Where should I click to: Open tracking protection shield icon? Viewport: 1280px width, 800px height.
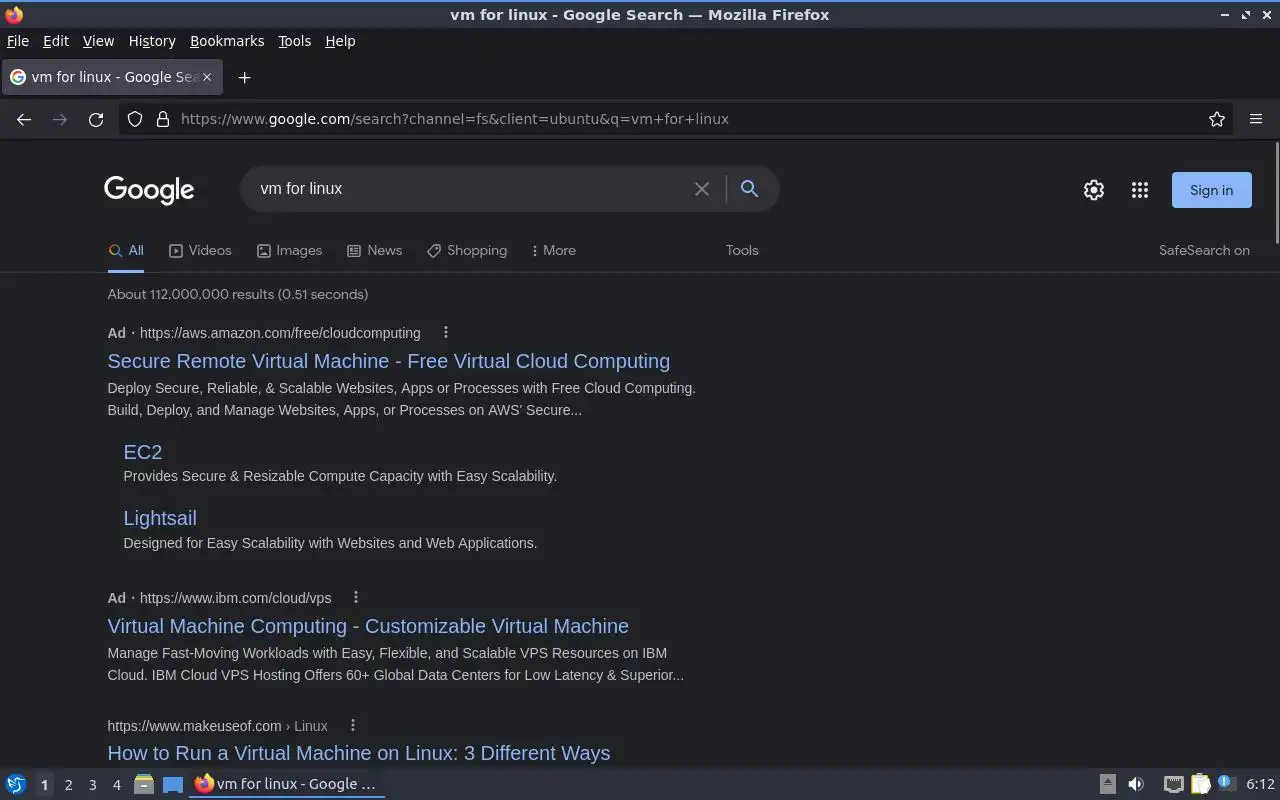point(135,119)
